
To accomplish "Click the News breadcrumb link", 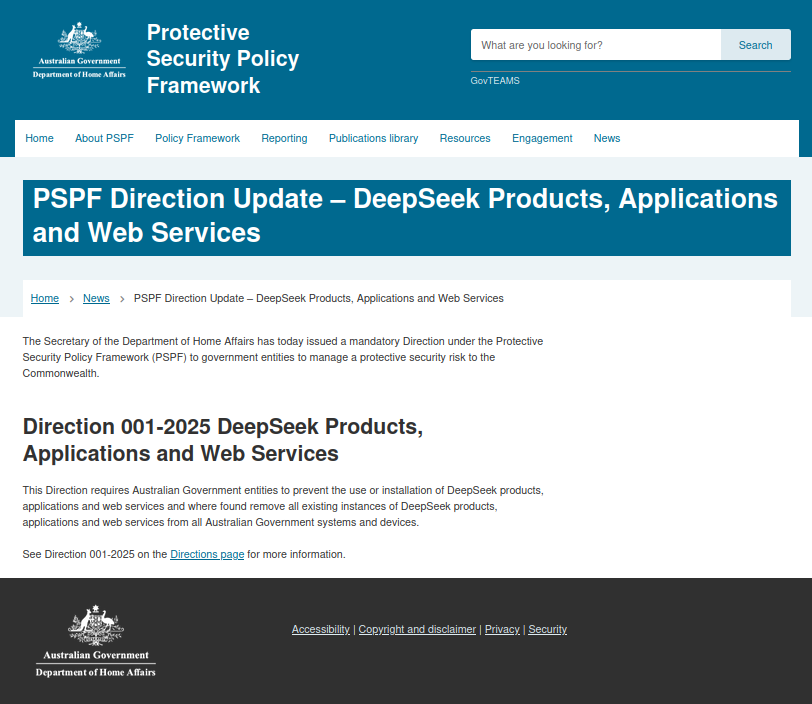I will click(x=96, y=298).
